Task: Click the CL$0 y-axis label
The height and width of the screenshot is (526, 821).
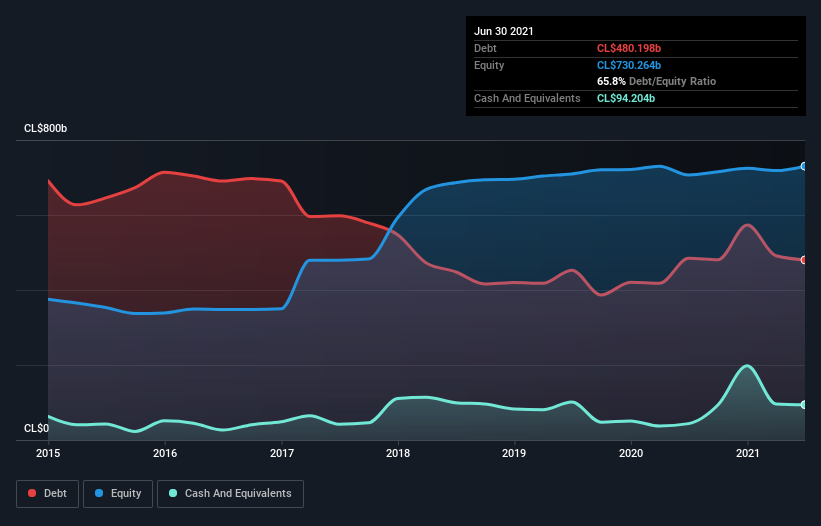Action: (37, 428)
